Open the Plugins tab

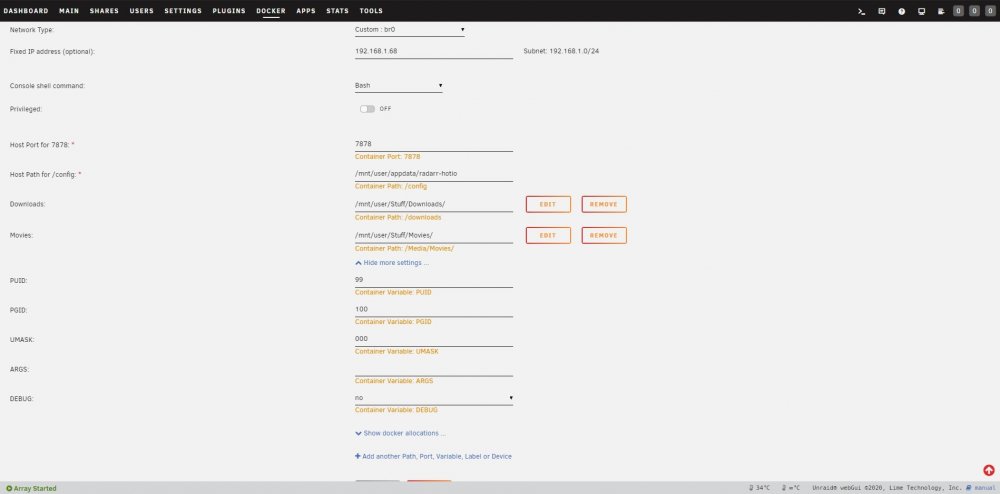click(229, 11)
